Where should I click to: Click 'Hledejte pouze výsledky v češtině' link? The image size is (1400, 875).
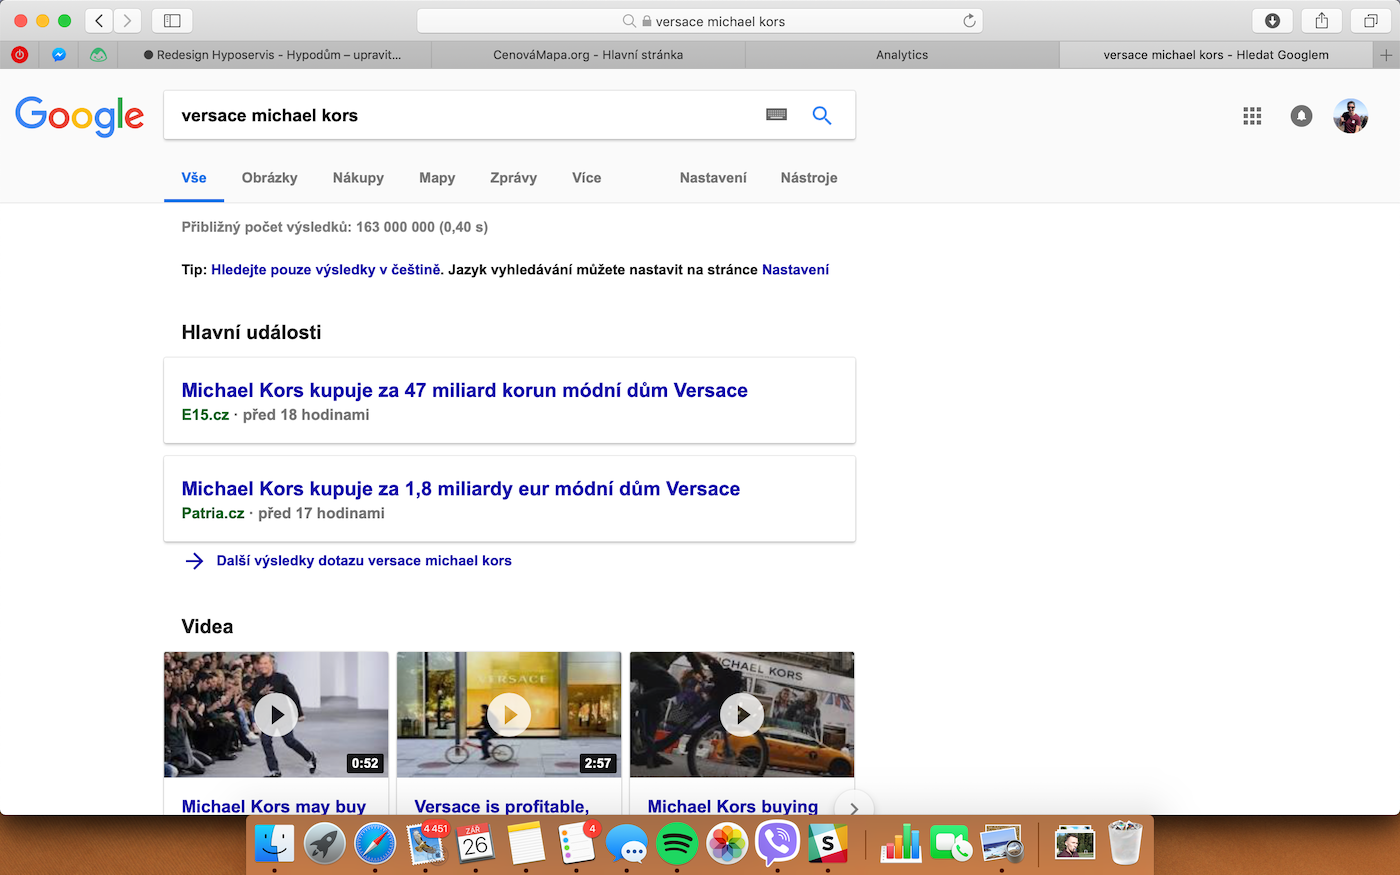click(x=326, y=270)
